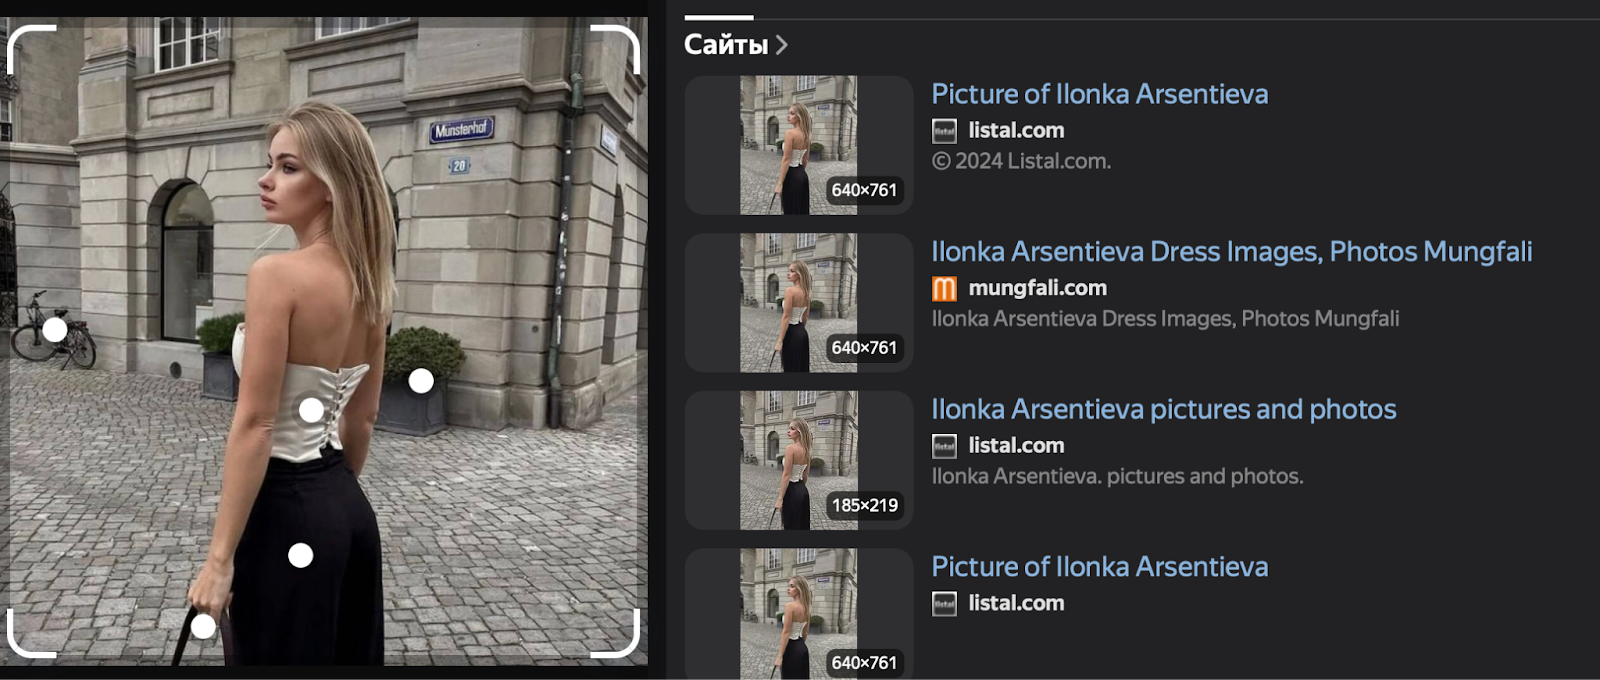Open 'Ilonka Arsentieva pictures and photos' result title

coord(1163,409)
